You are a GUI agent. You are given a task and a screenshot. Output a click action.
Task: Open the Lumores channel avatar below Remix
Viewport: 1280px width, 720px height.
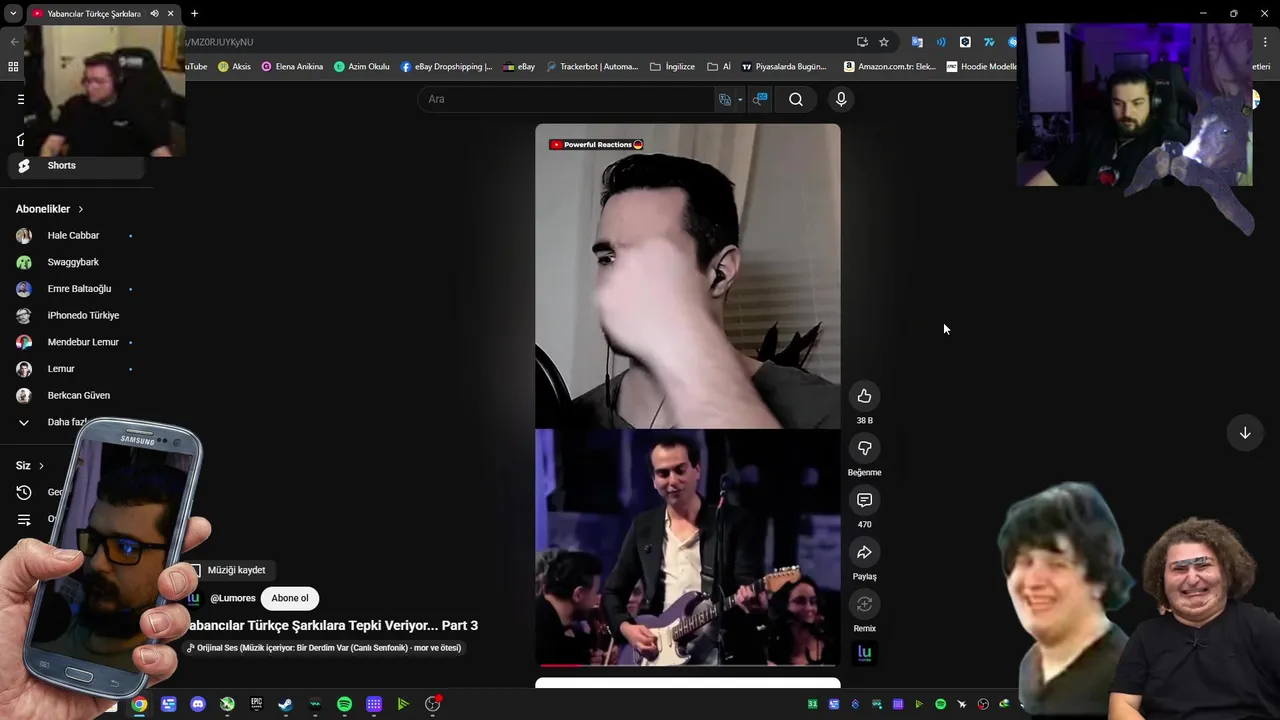864,653
